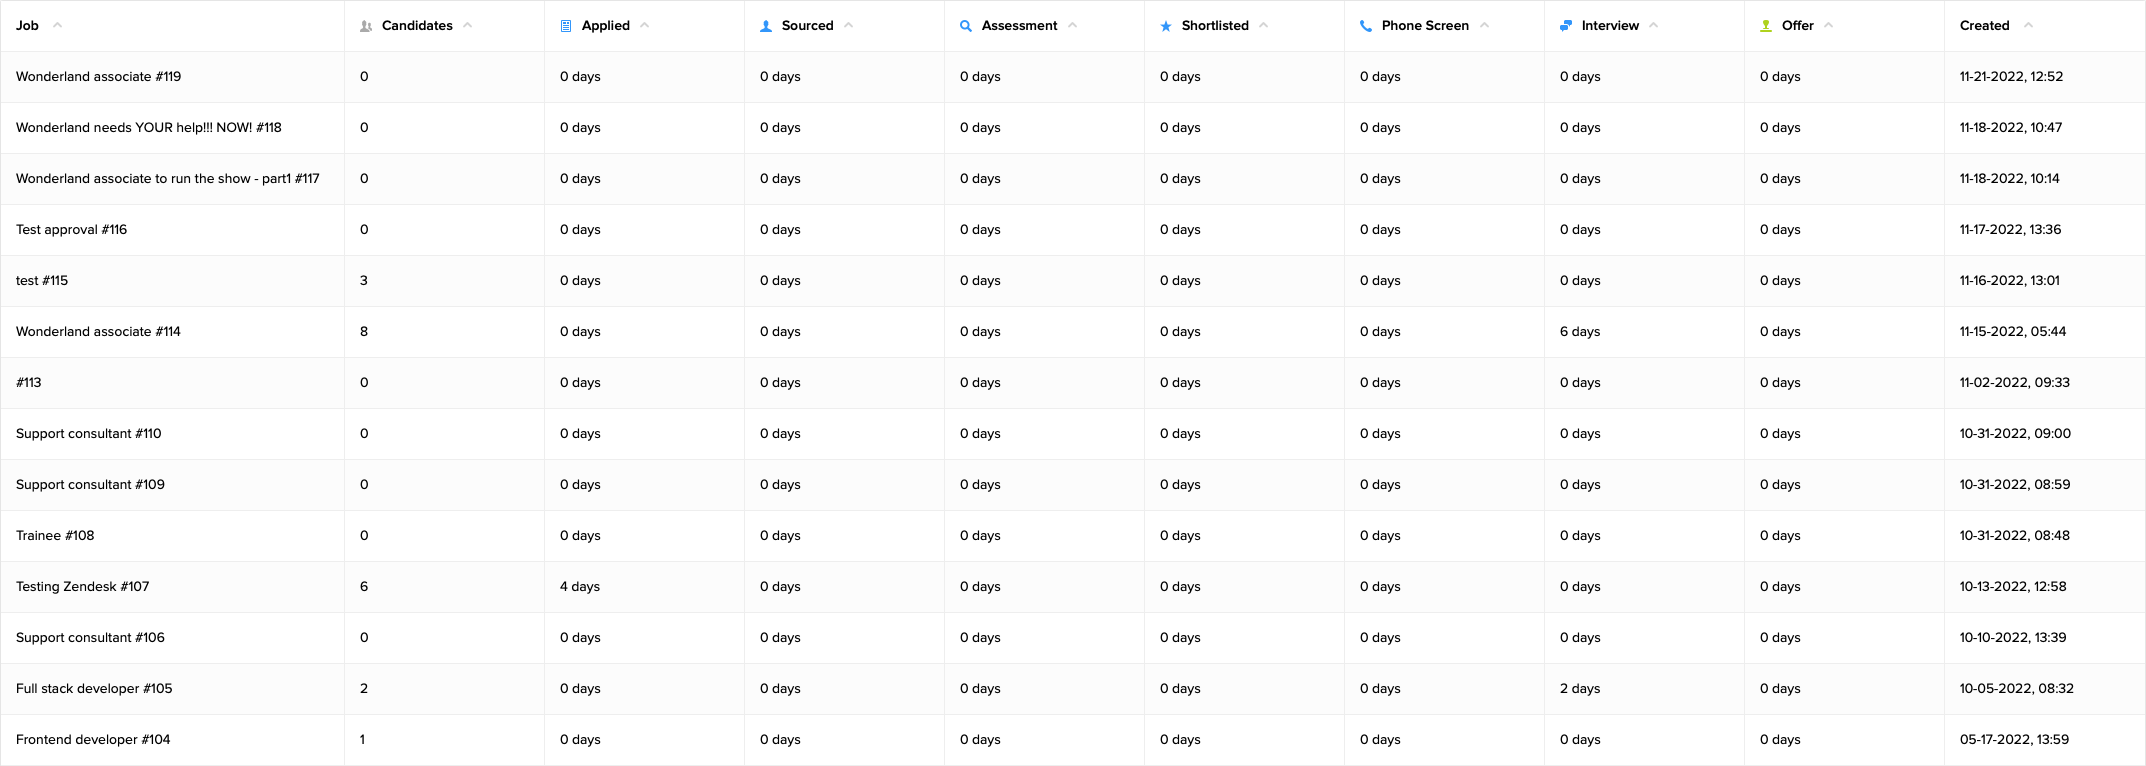Click created date 10-31-2022, 08:59

pos(2015,485)
